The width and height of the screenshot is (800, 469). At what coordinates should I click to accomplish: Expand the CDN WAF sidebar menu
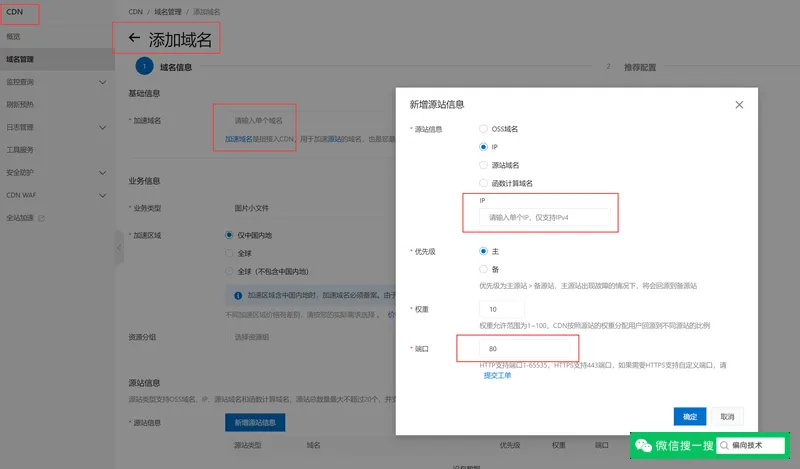point(103,195)
